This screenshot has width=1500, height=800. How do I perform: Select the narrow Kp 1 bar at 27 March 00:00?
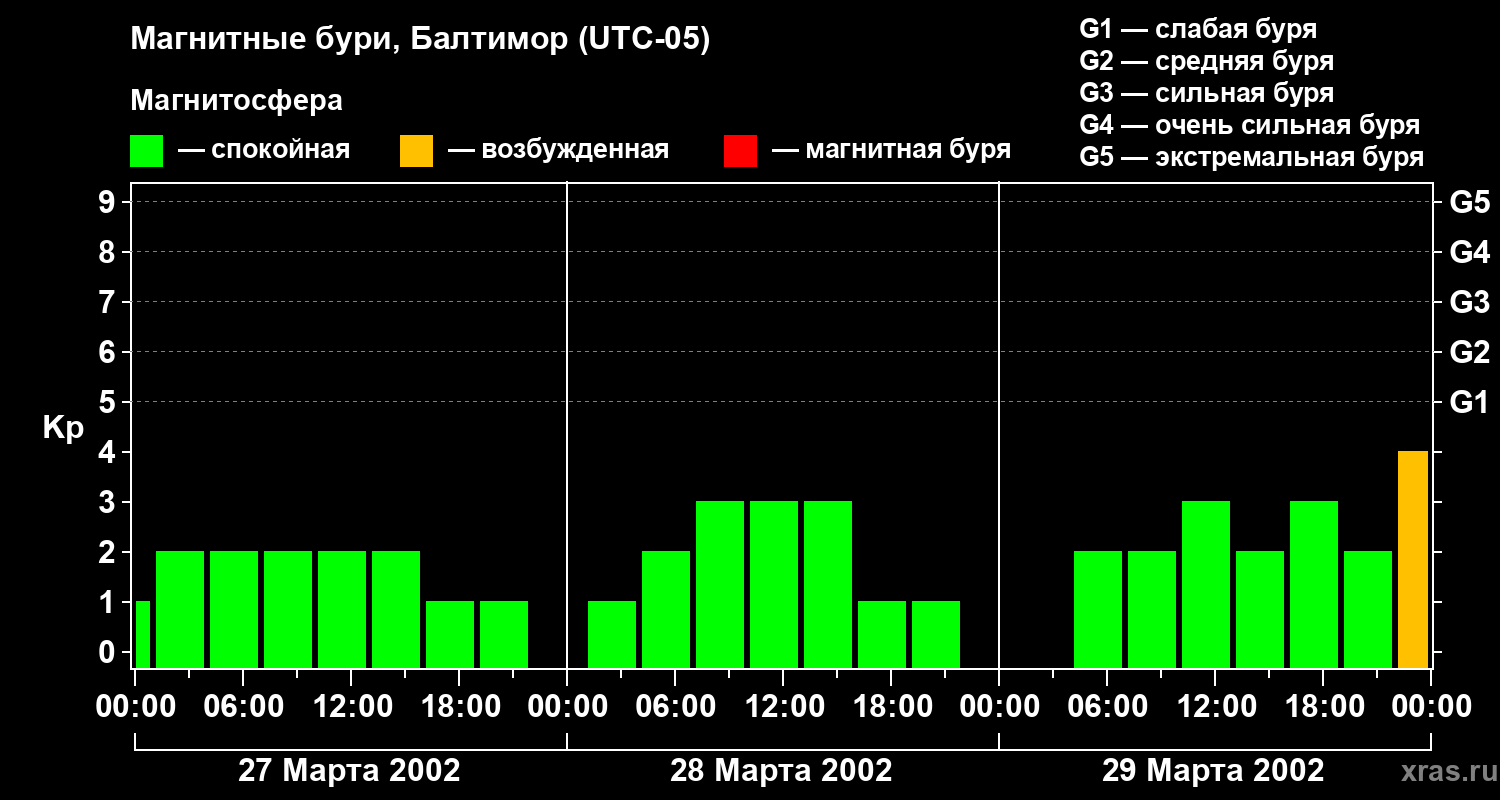[x=142, y=635]
